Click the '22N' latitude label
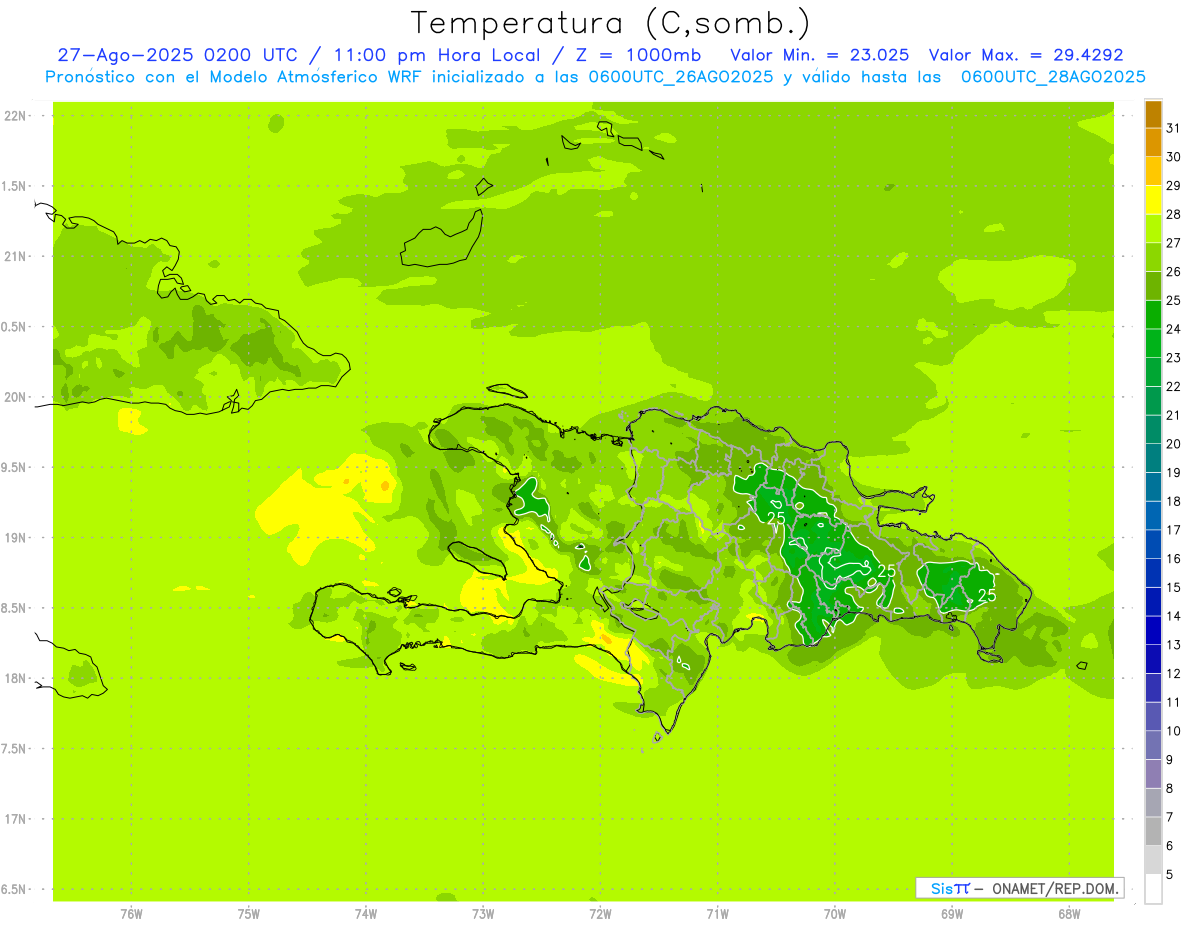This screenshot has height=927, width=1200. 15,116
